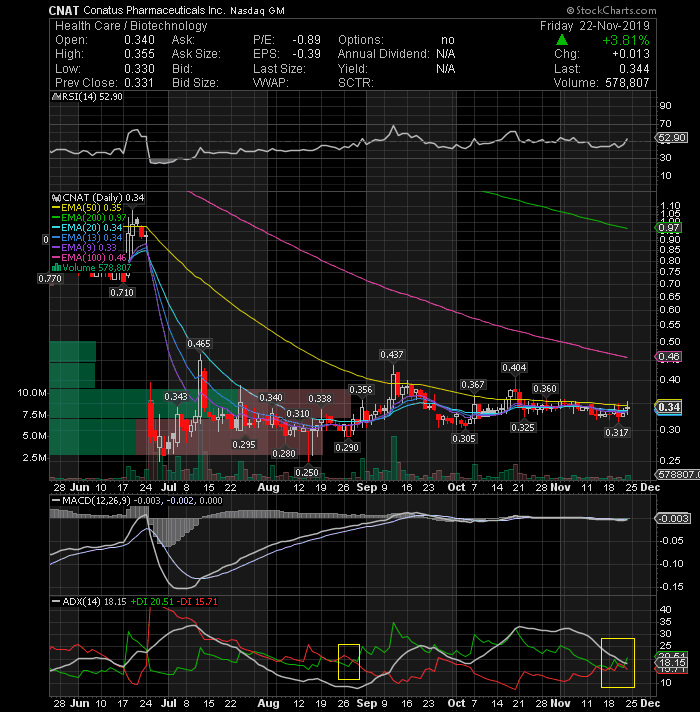Select the EMA(9) 0.33 legend entry
Viewport: 700px width, 712px height.
click(x=89, y=248)
